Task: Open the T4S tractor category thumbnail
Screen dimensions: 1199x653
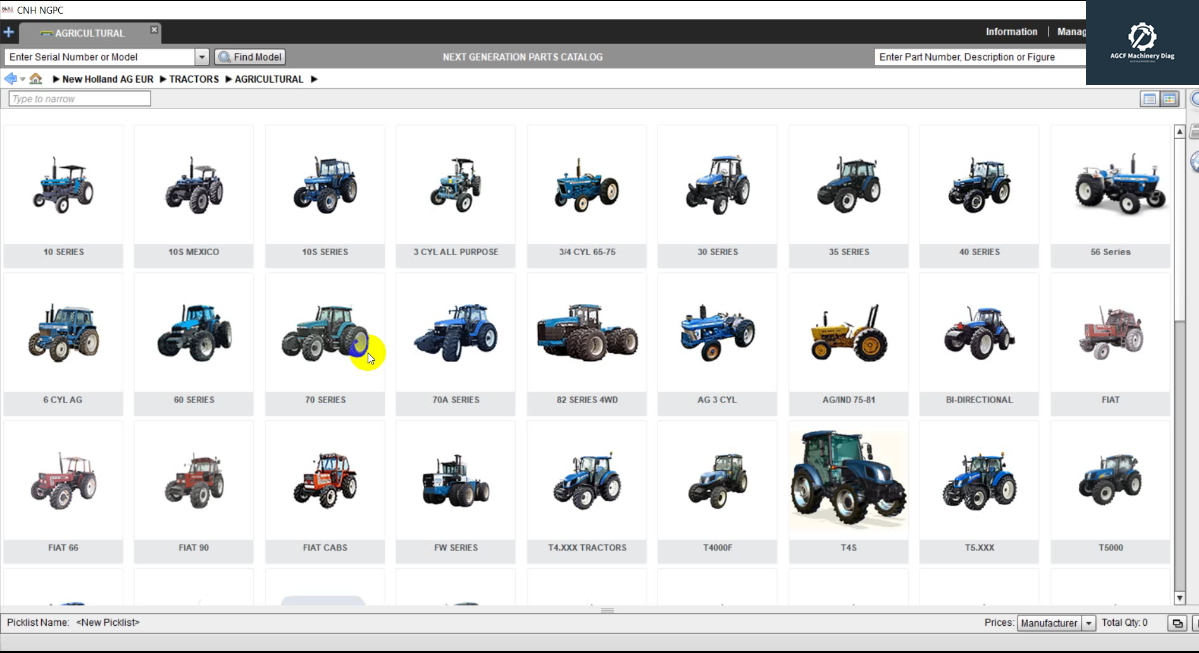Action: coord(847,479)
